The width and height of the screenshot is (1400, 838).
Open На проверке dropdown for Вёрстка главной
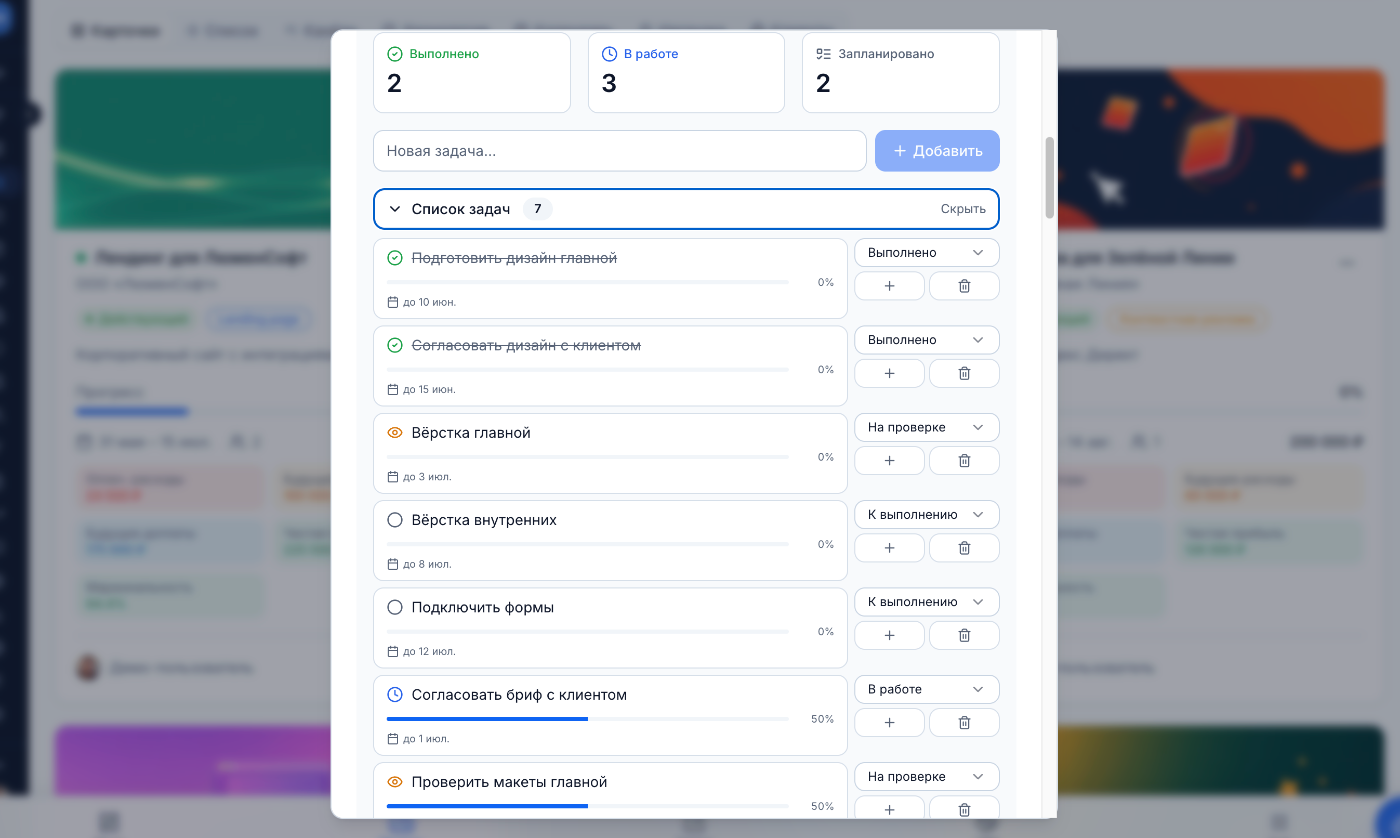927,427
